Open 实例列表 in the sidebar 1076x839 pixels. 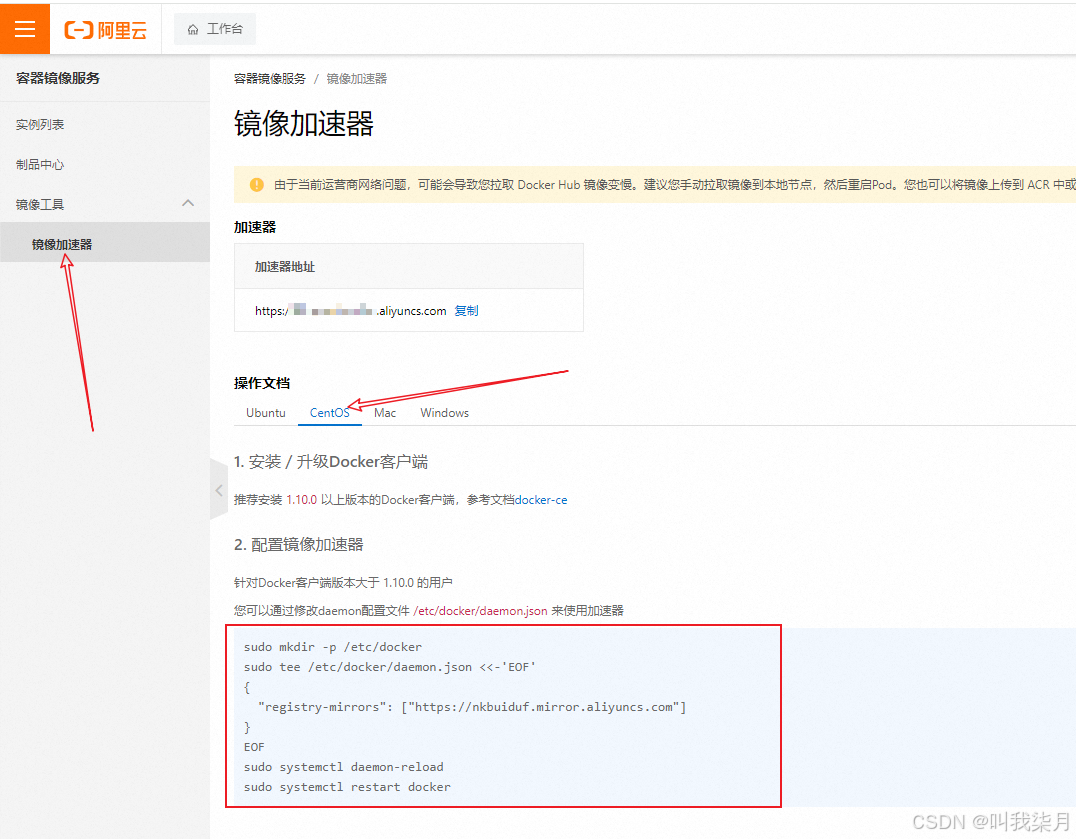[40, 124]
